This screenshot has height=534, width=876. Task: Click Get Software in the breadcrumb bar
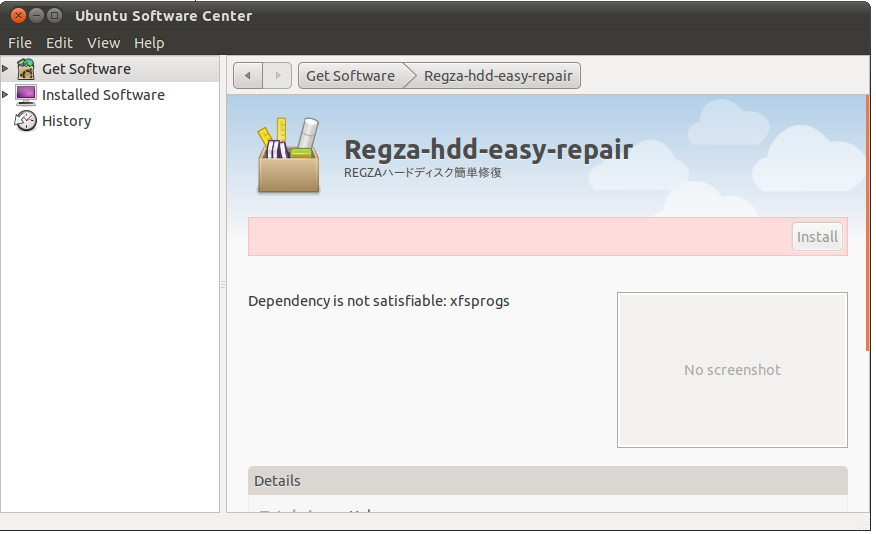(x=351, y=75)
